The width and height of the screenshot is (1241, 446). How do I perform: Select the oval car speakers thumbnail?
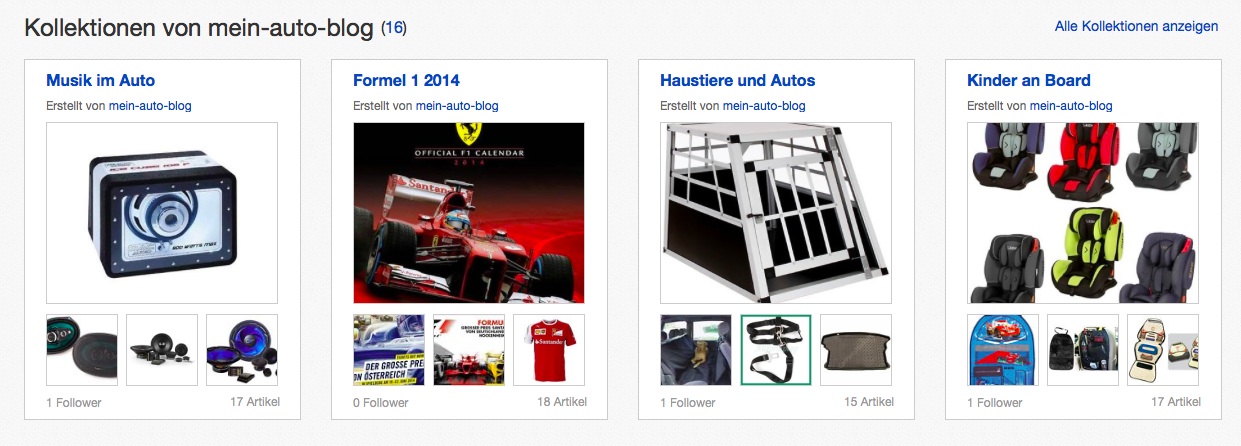point(82,350)
